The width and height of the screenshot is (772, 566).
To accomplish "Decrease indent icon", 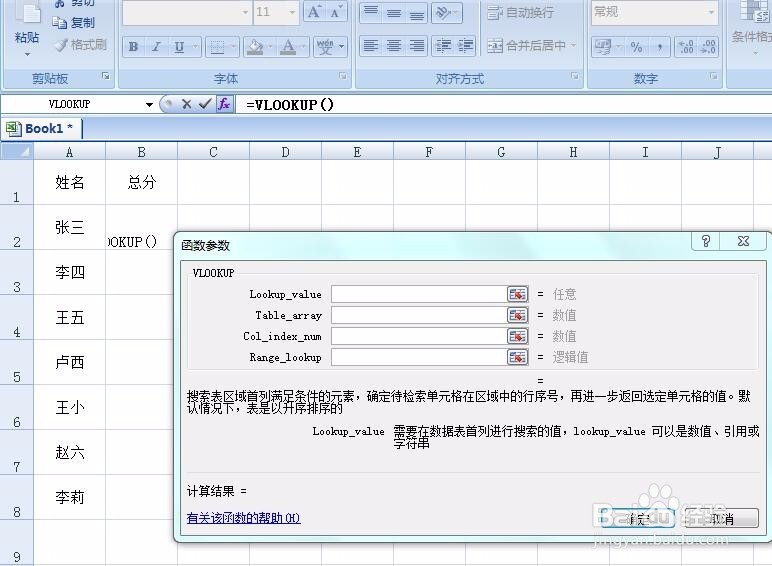I will click(x=443, y=46).
